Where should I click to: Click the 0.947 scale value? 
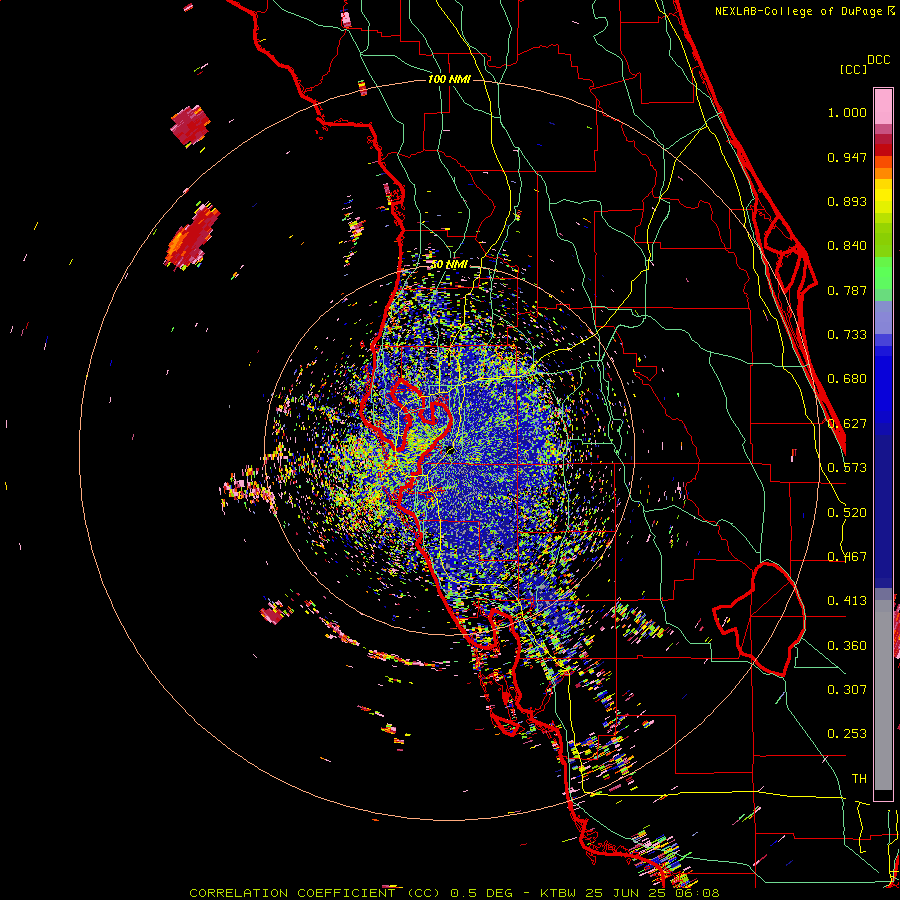(x=847, y=157)
